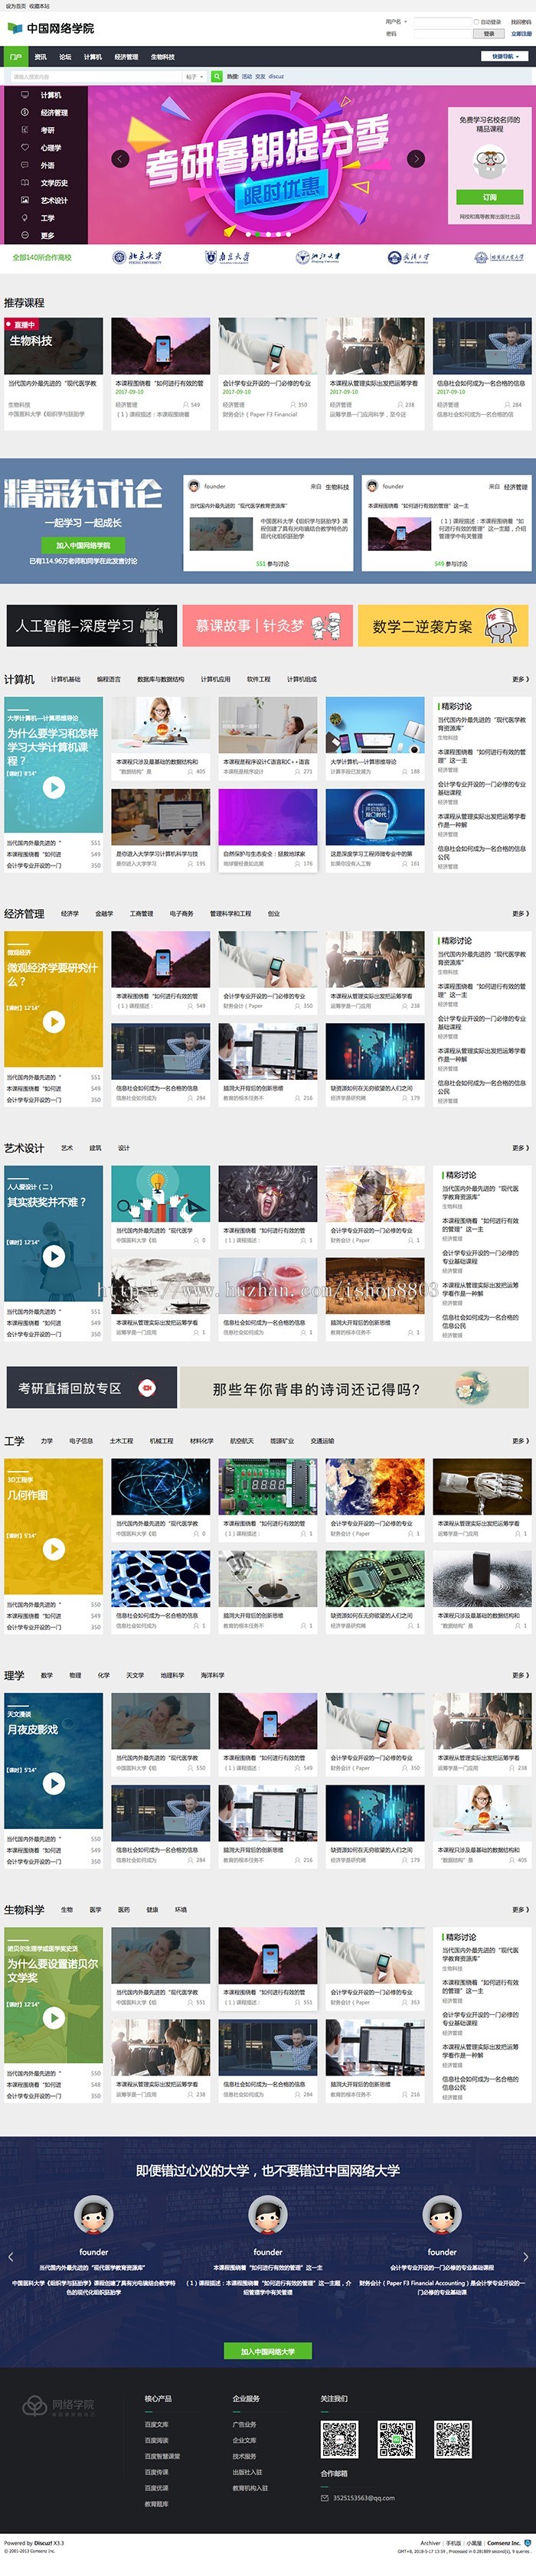Click the 考研 icon in sidebar
The width and height of the screenshot is (536, 2576).
click(25, 130)
